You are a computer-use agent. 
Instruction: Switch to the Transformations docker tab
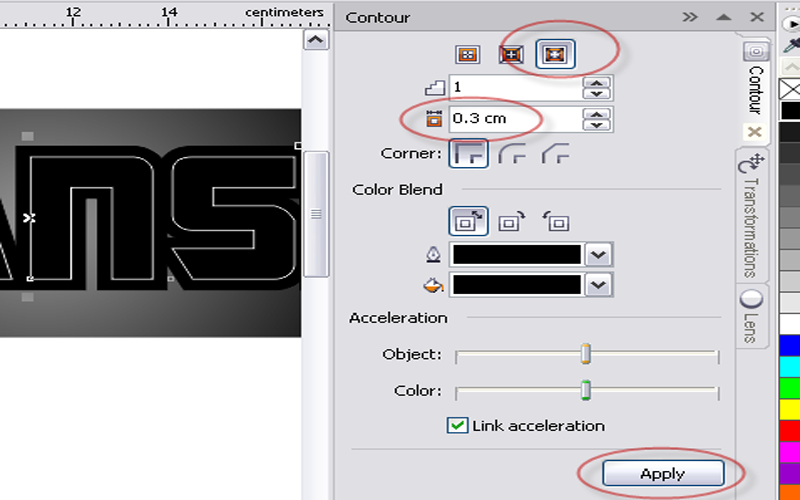(x=752, y=215)
